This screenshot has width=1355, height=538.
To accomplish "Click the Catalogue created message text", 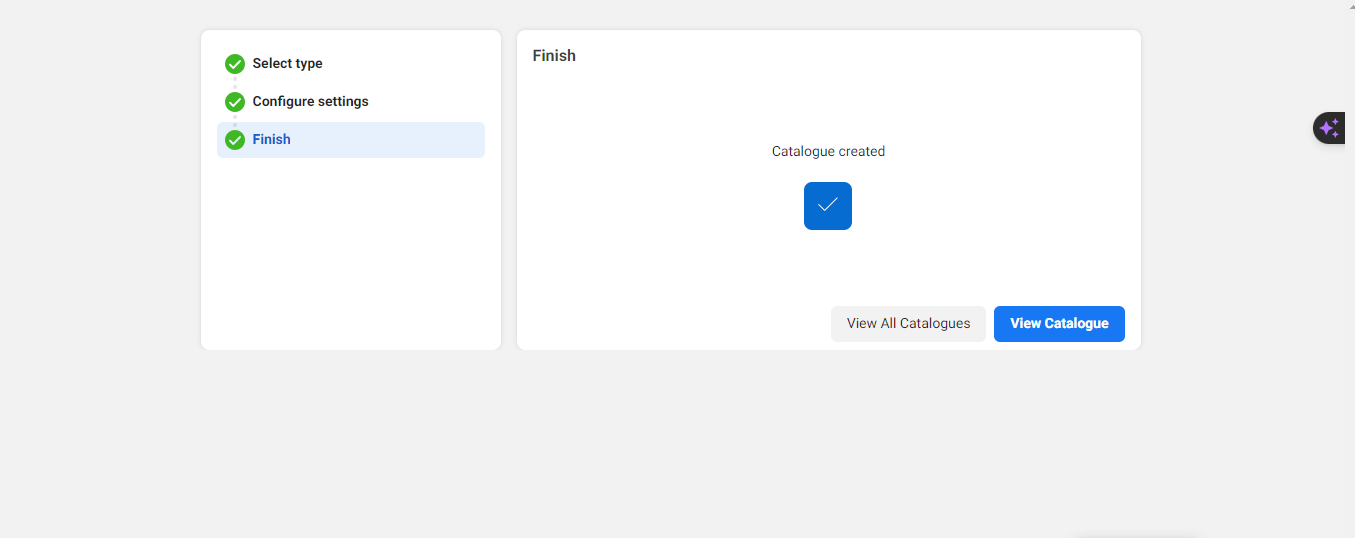I will coord(828,152).
